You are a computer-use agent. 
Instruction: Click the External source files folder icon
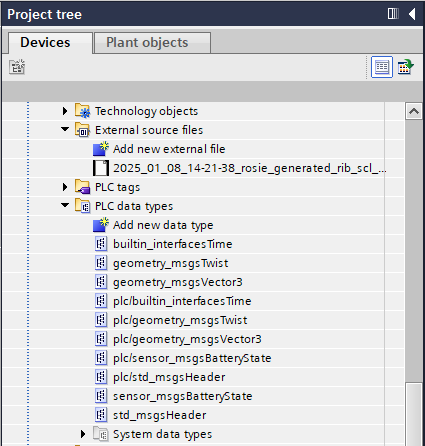click(x=82, y=130)
